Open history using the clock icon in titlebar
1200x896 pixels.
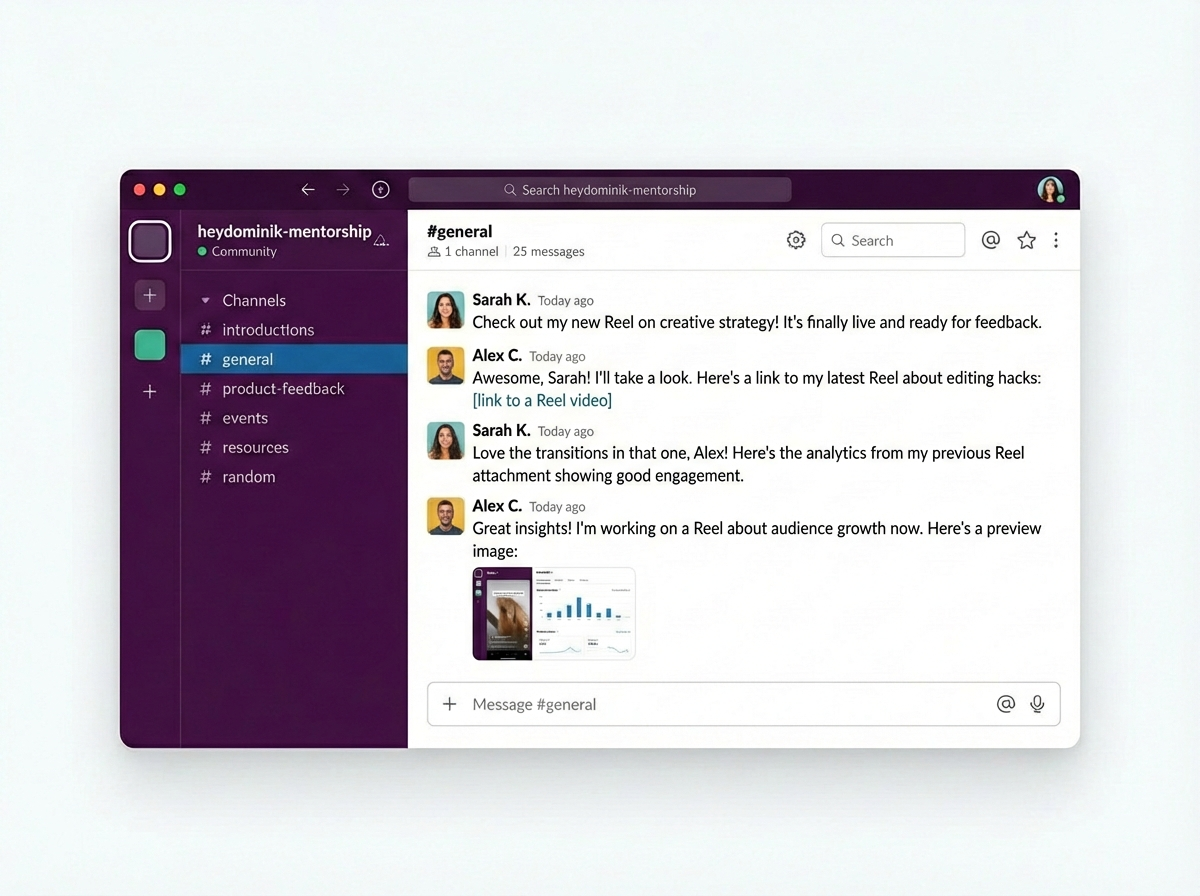[x=380, y=189]
